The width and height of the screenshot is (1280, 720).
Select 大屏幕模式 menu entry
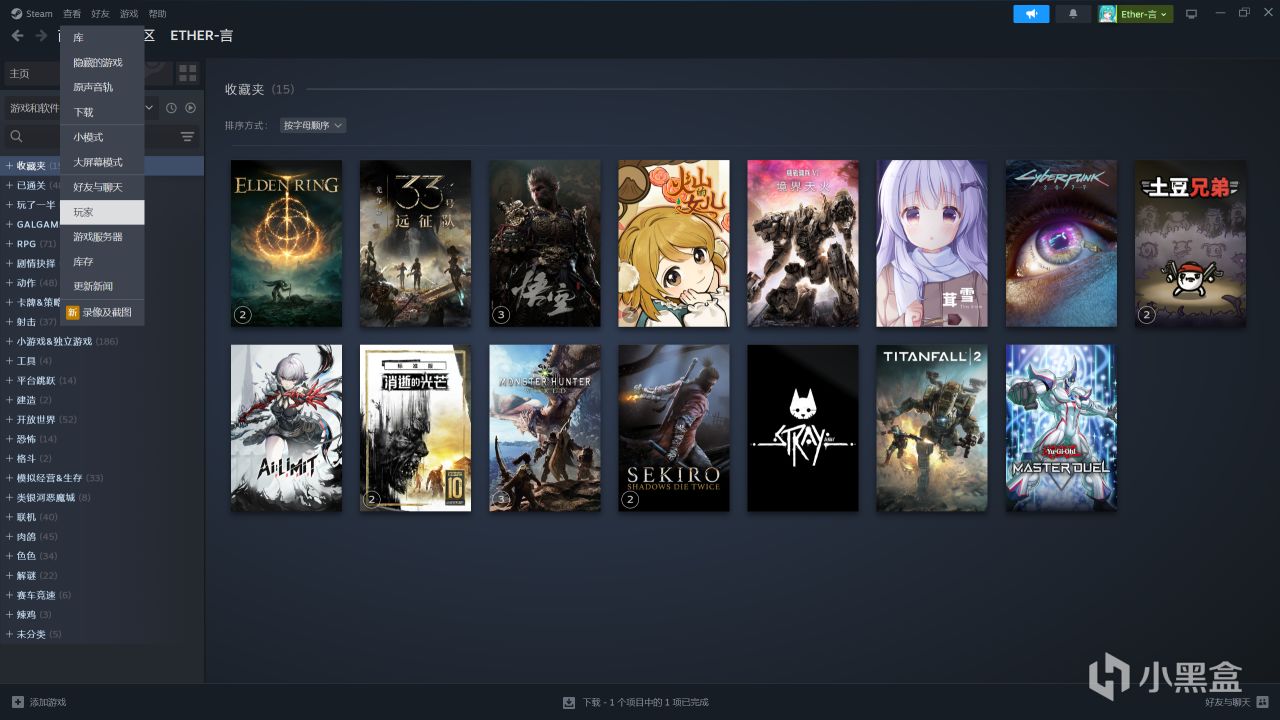102,162
